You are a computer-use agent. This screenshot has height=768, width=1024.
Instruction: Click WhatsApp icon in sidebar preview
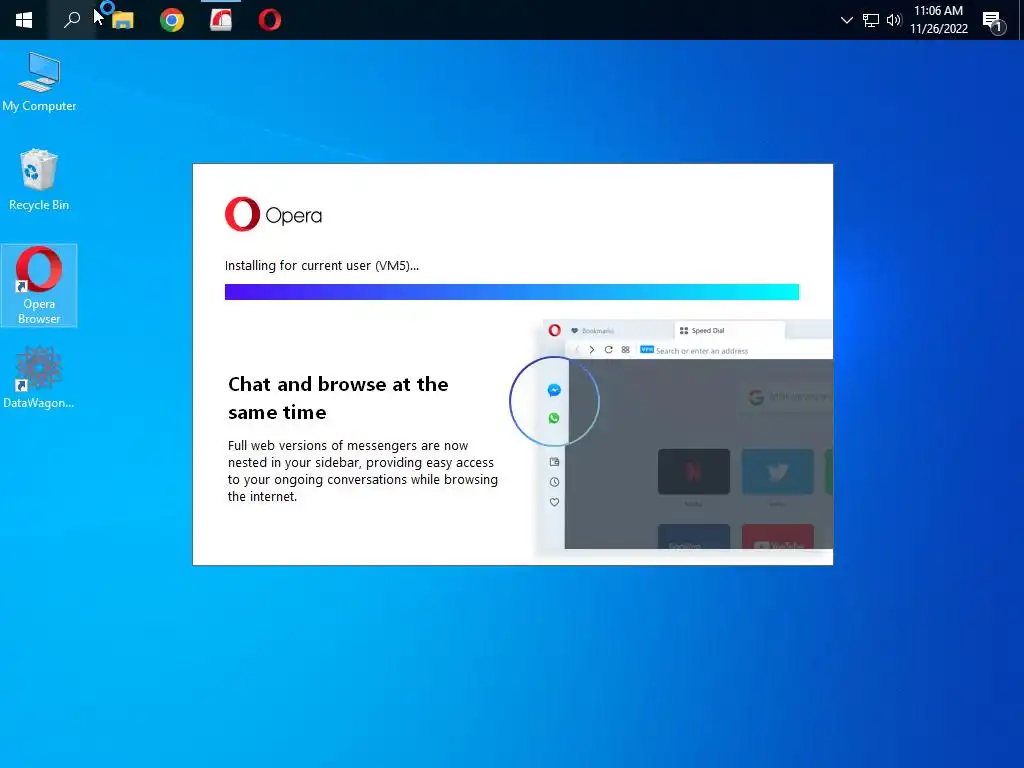554,418
